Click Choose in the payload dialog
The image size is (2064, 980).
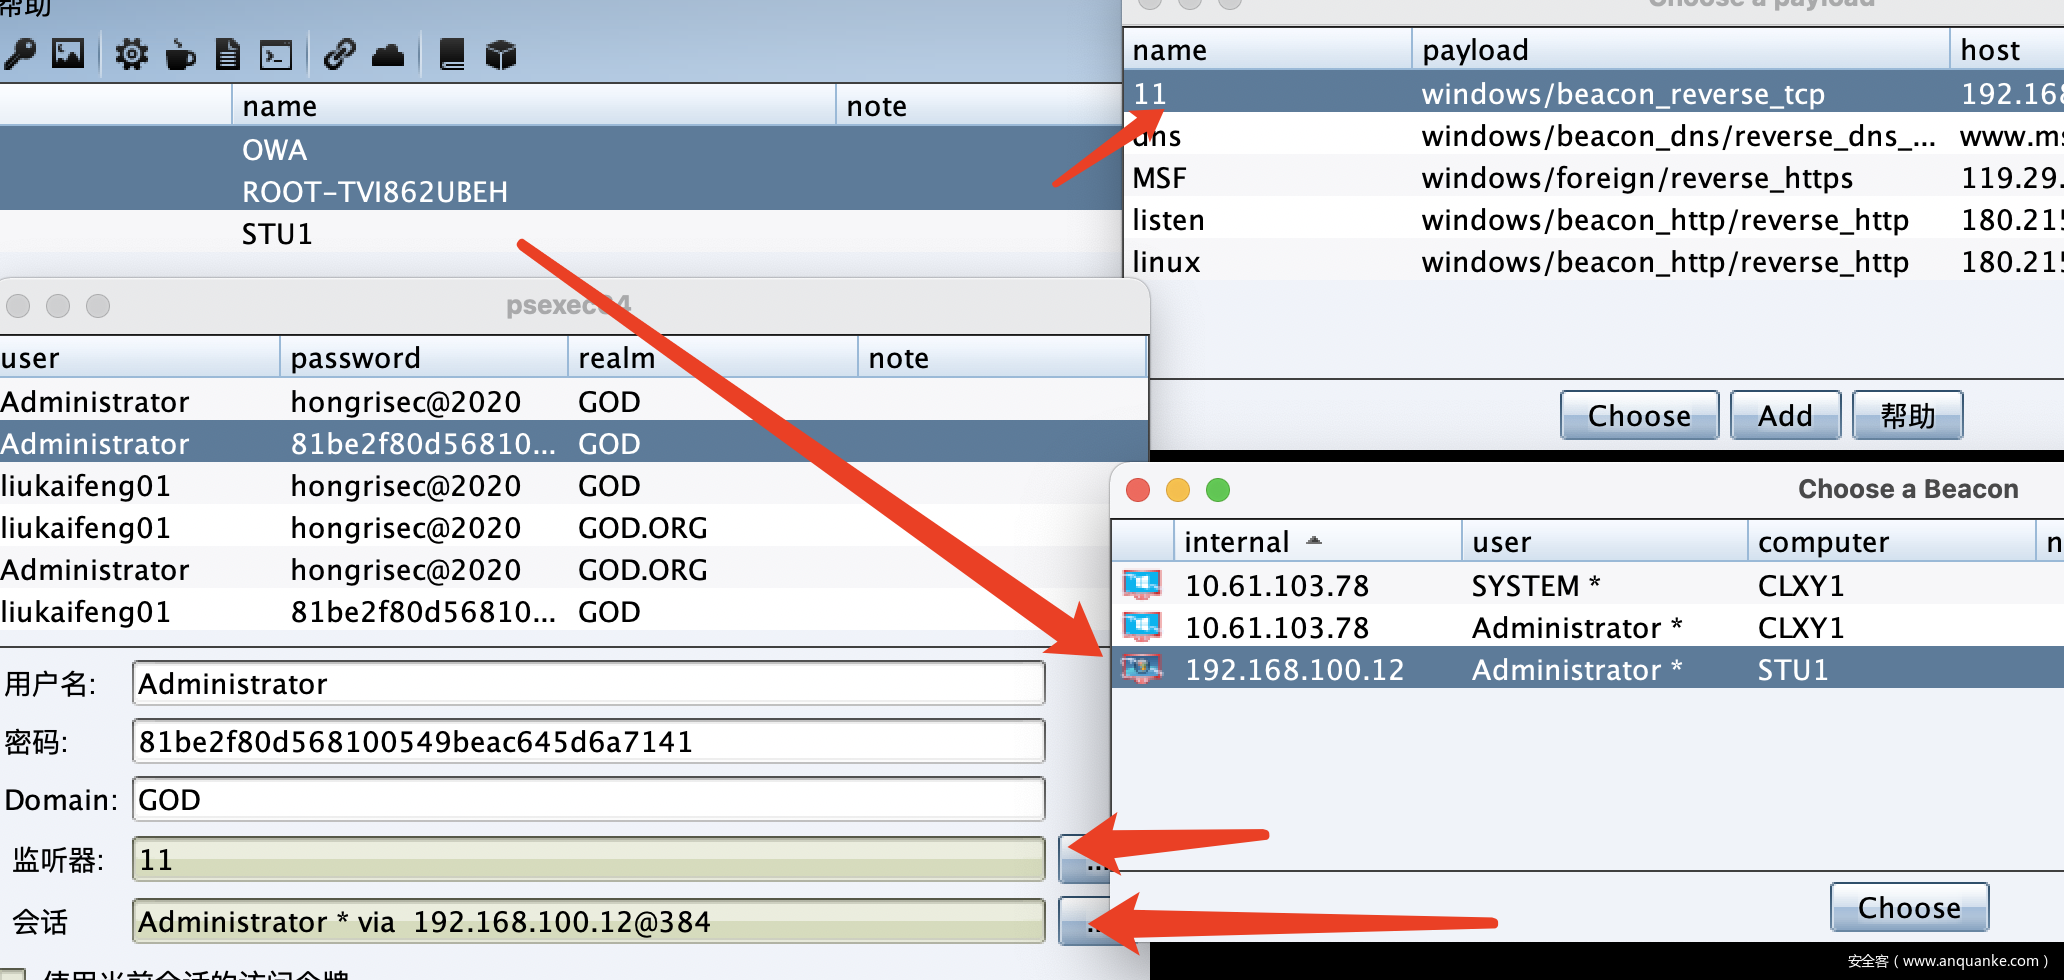pos(1639,415)
